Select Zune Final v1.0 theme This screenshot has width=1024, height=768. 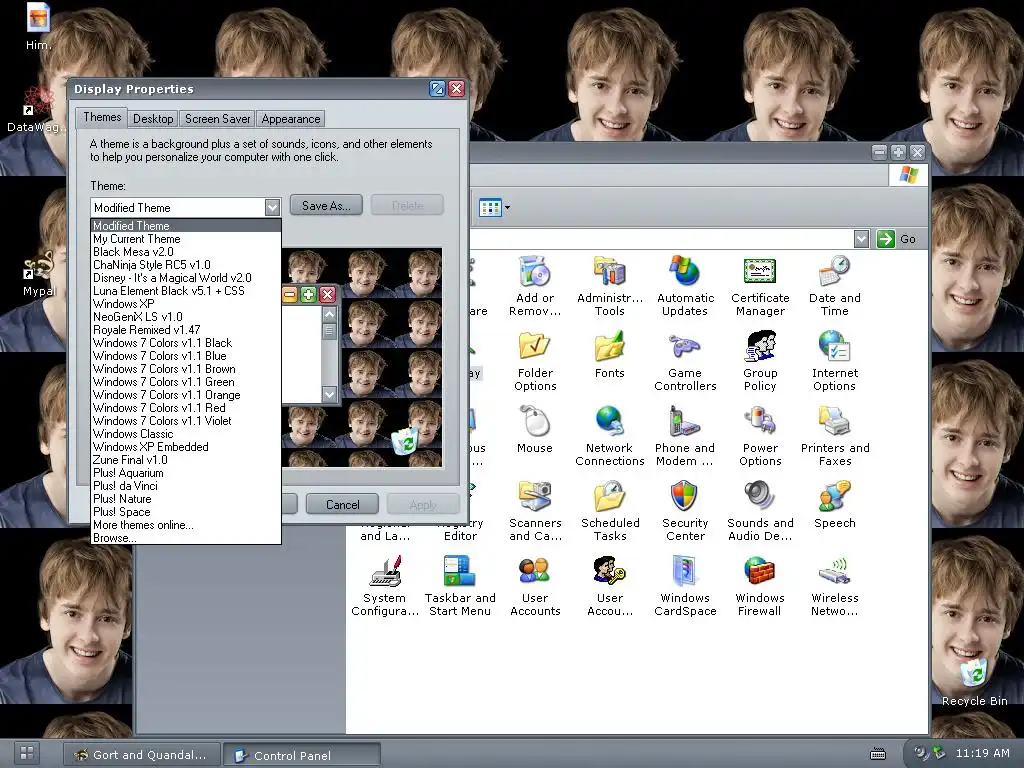tap(185, 460)
